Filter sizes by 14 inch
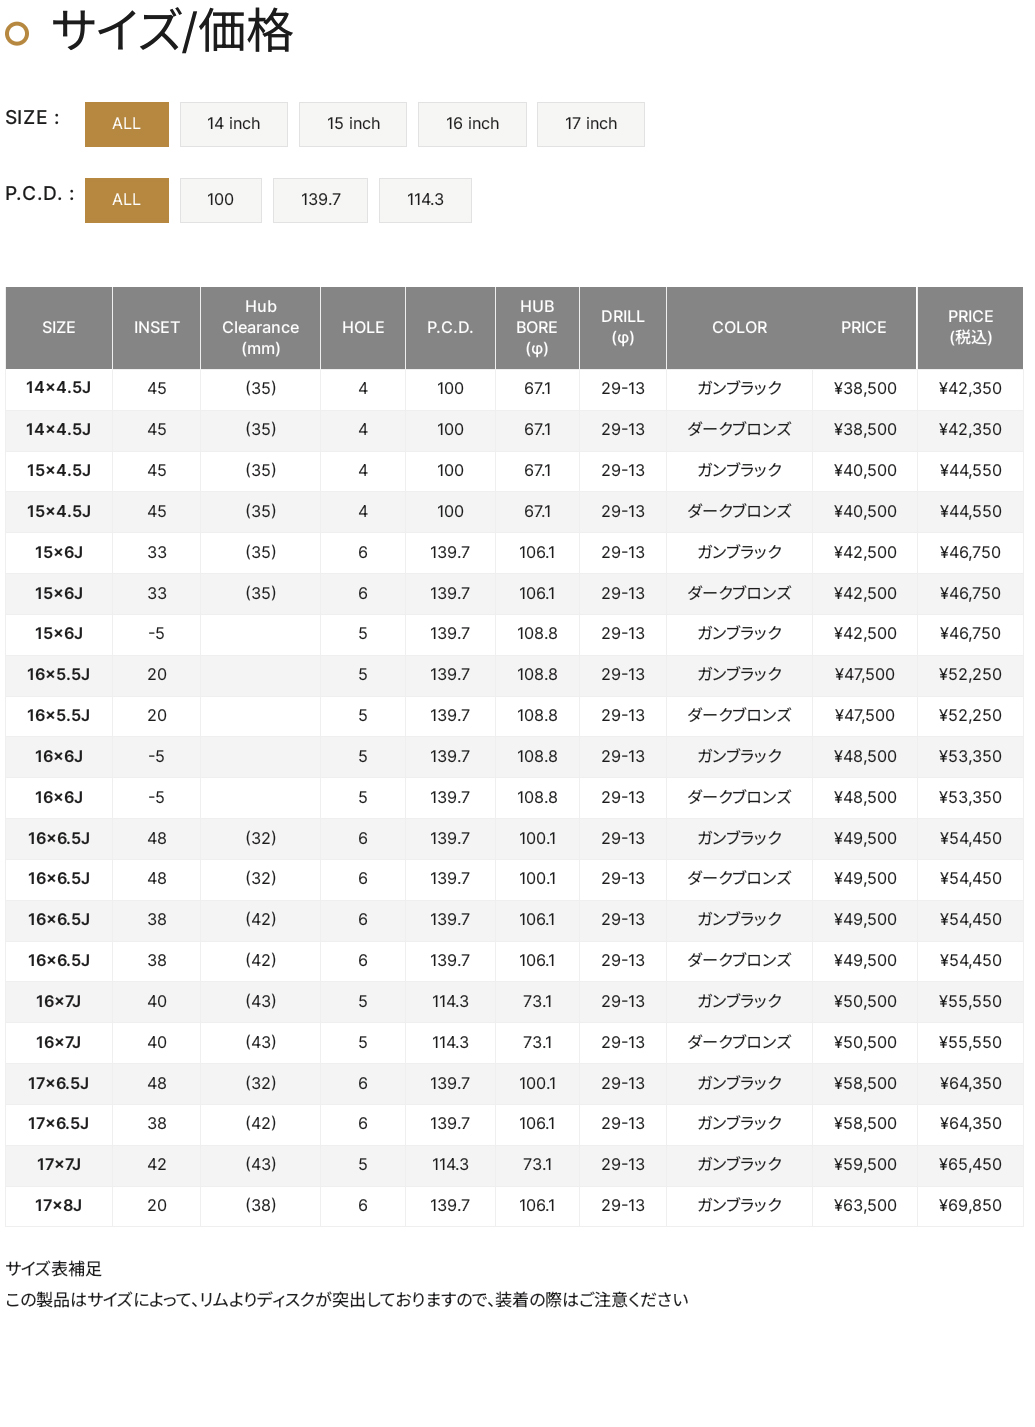Image resolution: width=1035 pixels, height=1427 pixels. (x=233, y=124)
